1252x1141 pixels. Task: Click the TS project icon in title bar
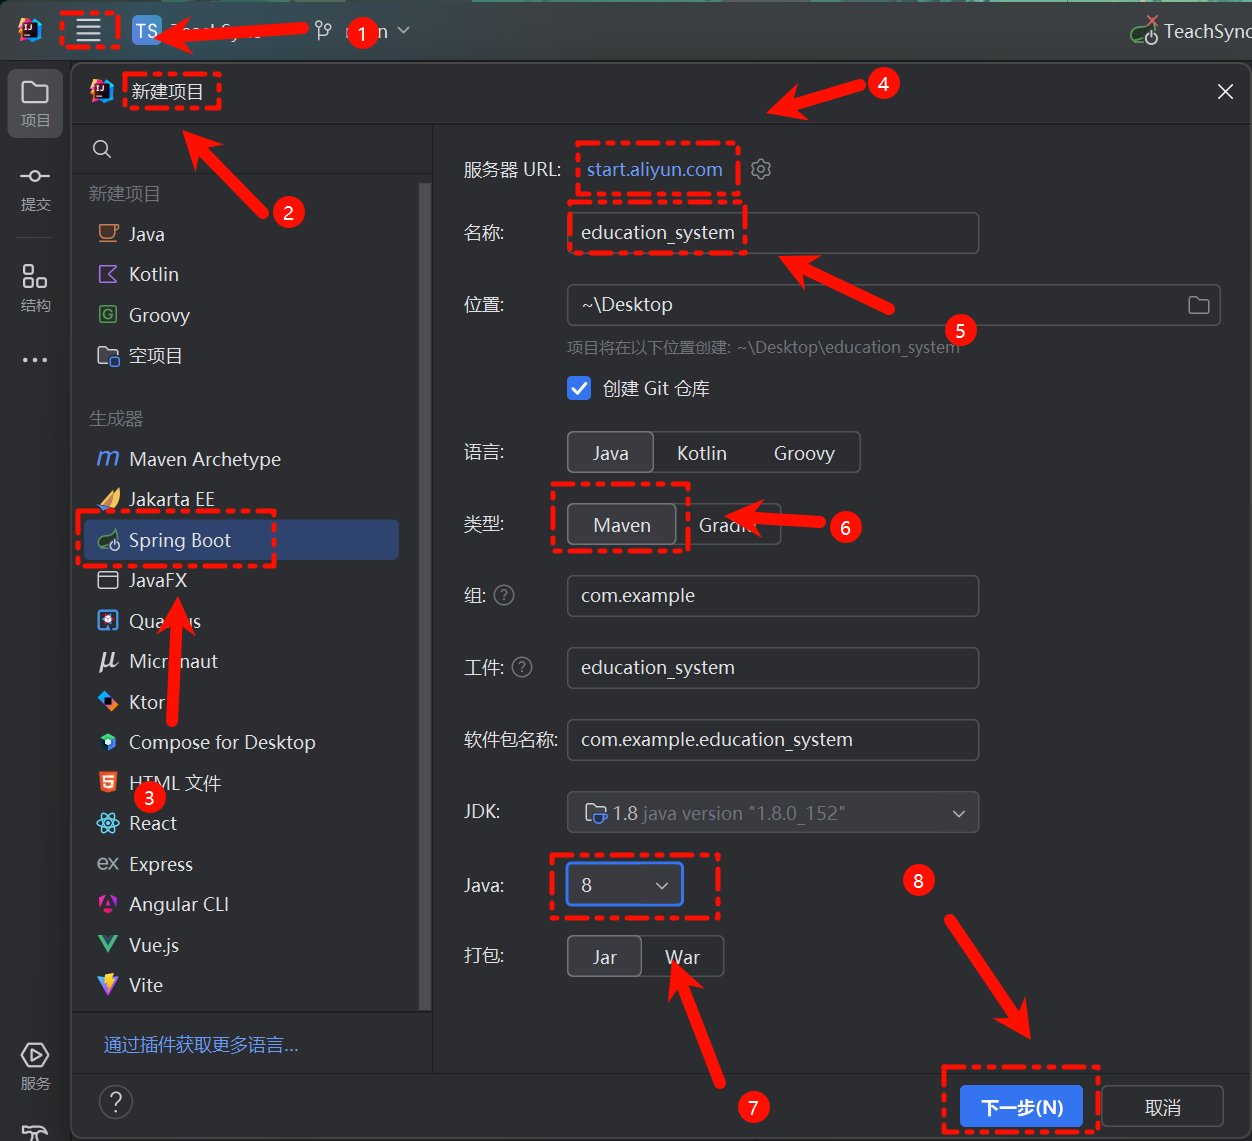coord(147,30)
